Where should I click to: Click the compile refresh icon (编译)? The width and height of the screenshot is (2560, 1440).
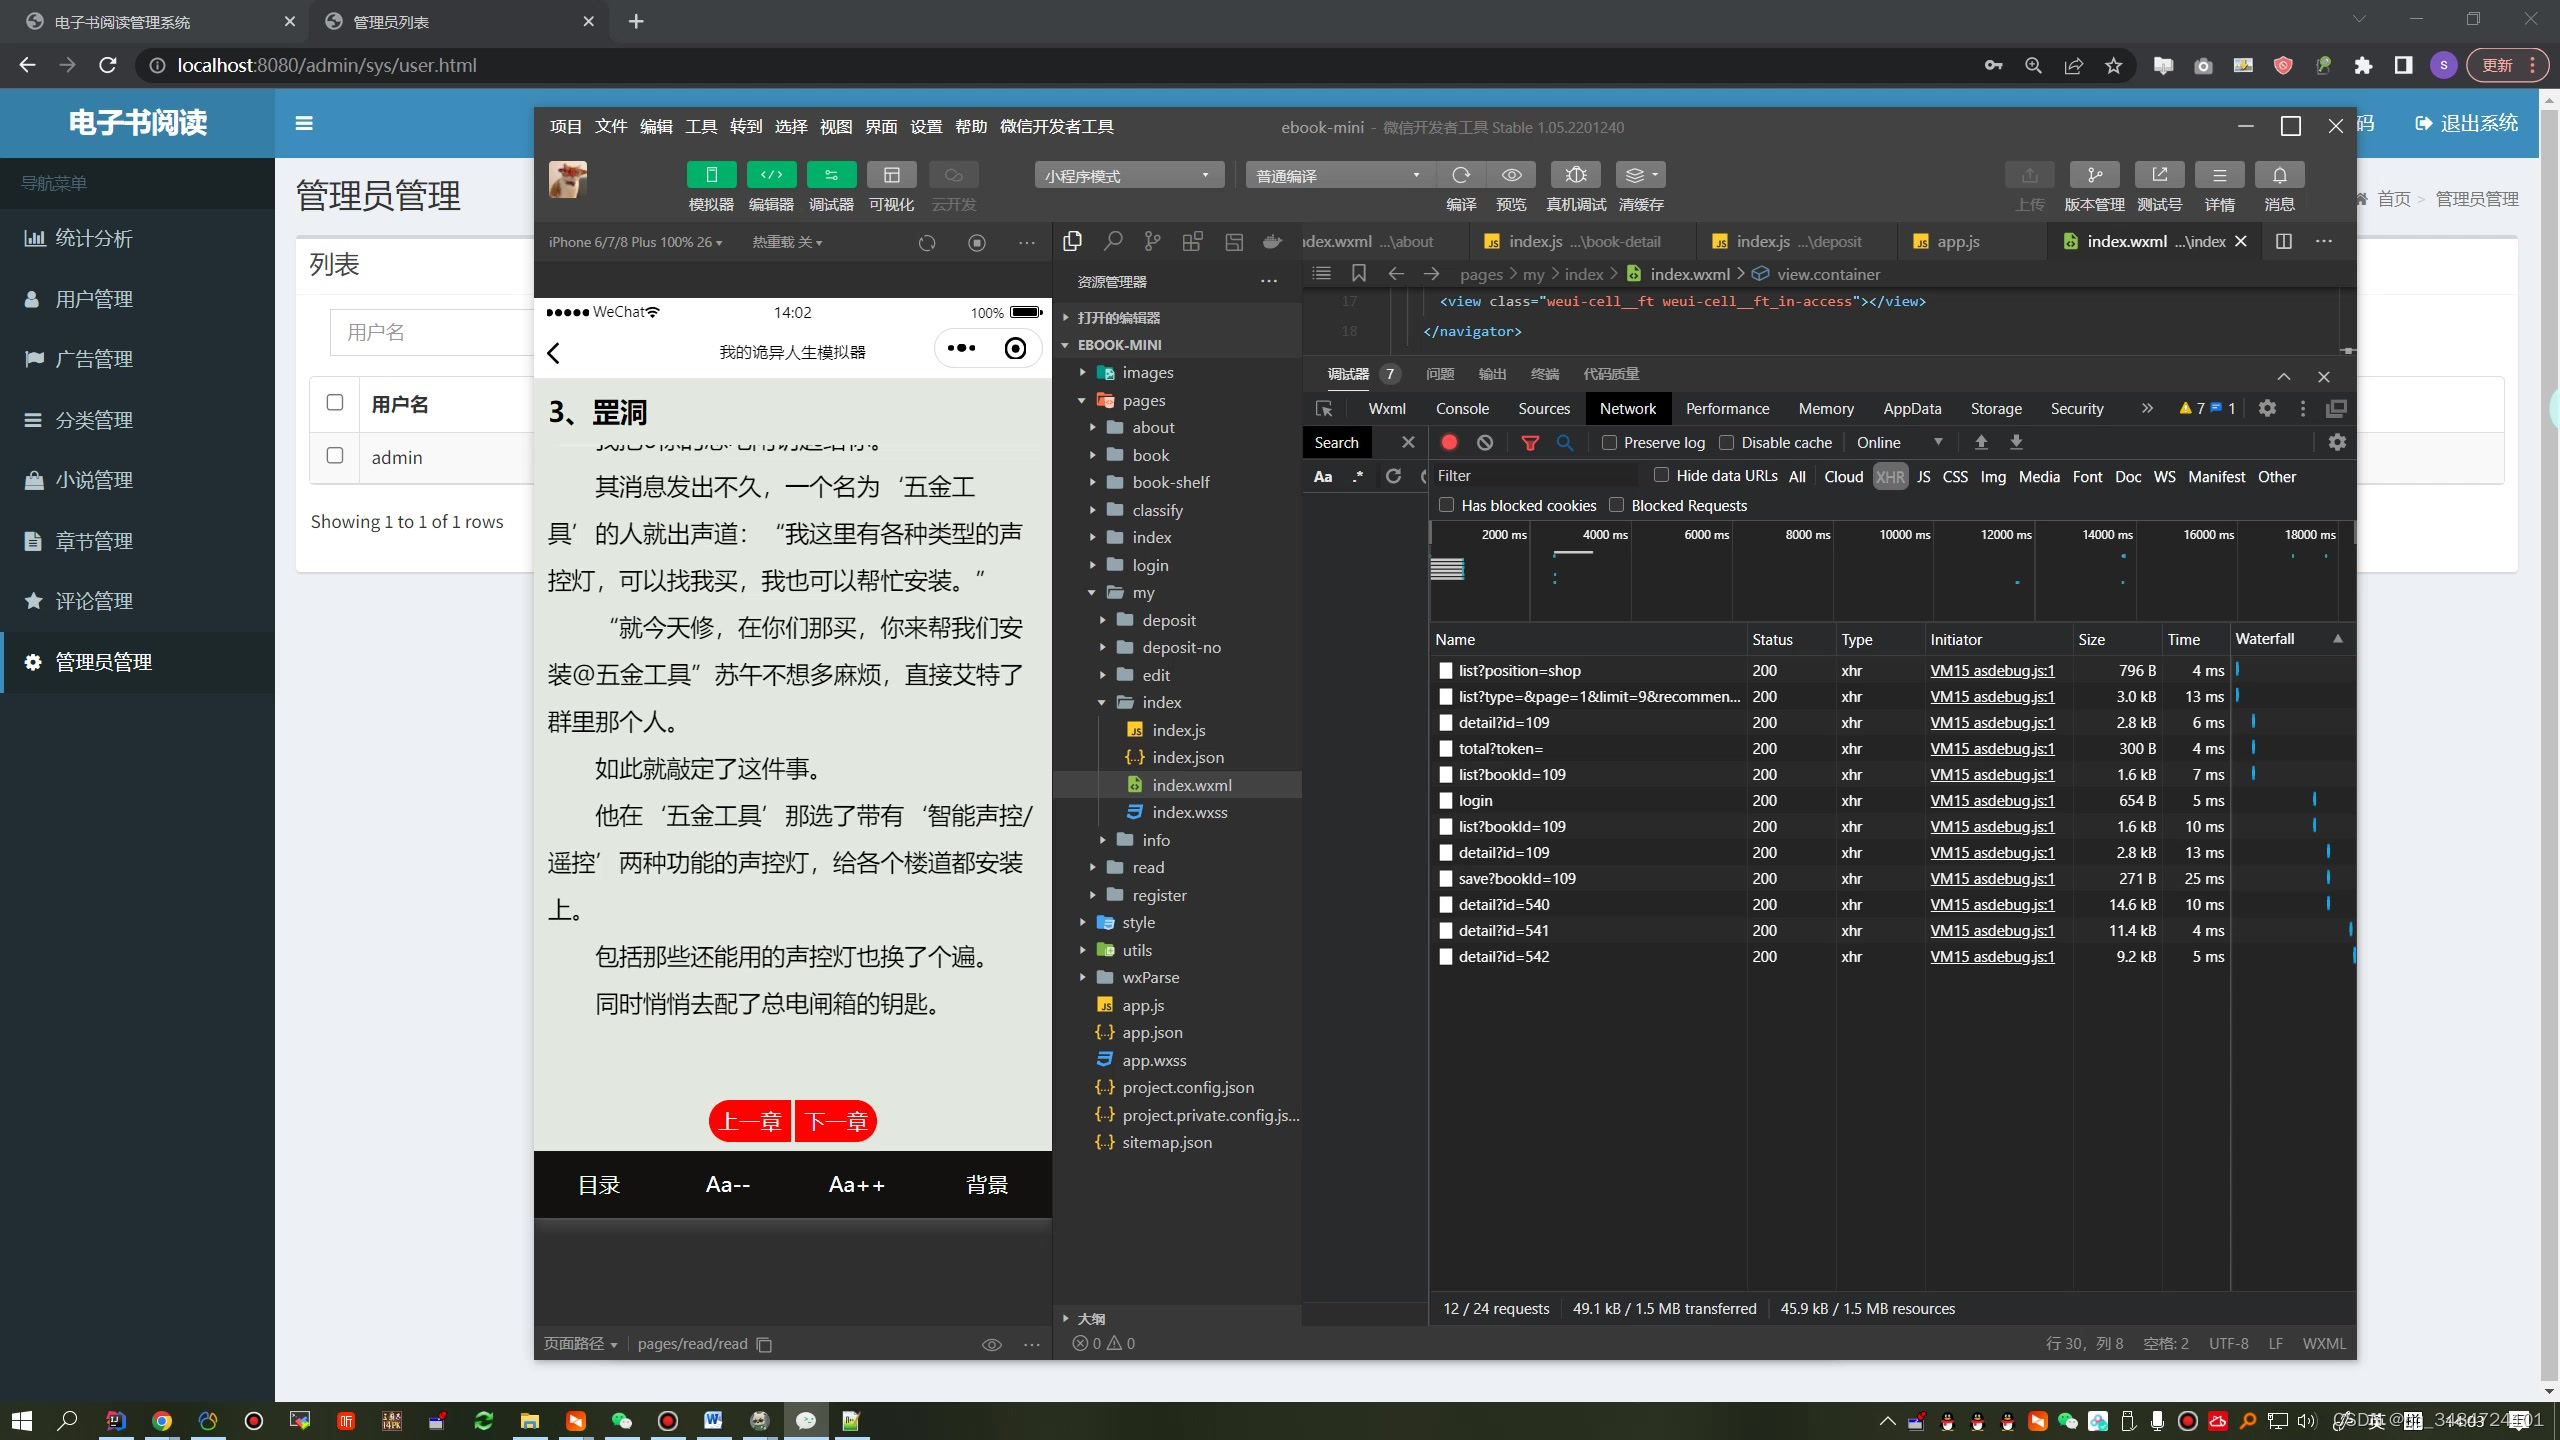[1461, 175]
